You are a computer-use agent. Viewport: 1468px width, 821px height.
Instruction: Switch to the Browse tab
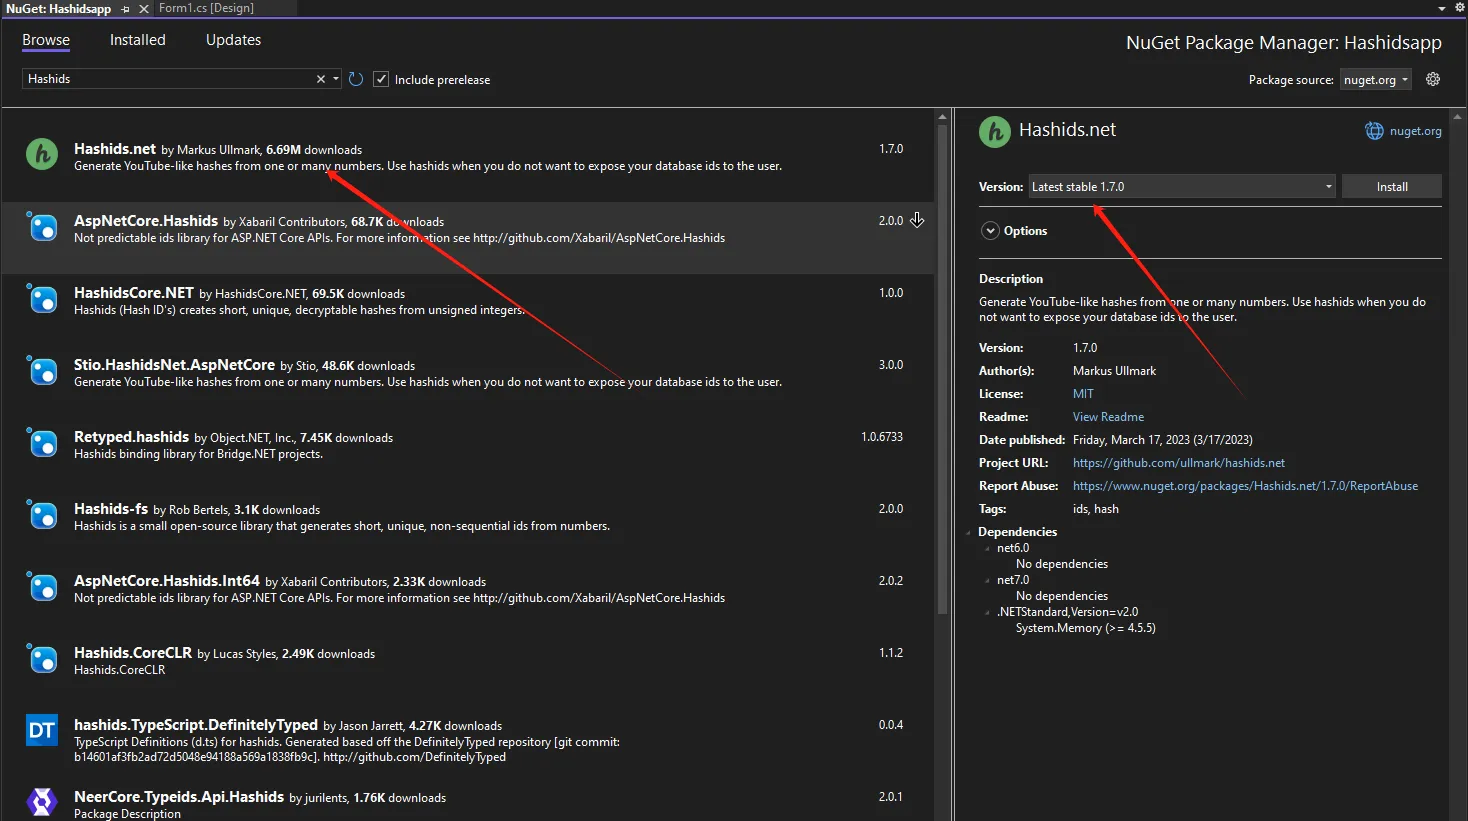46,40
